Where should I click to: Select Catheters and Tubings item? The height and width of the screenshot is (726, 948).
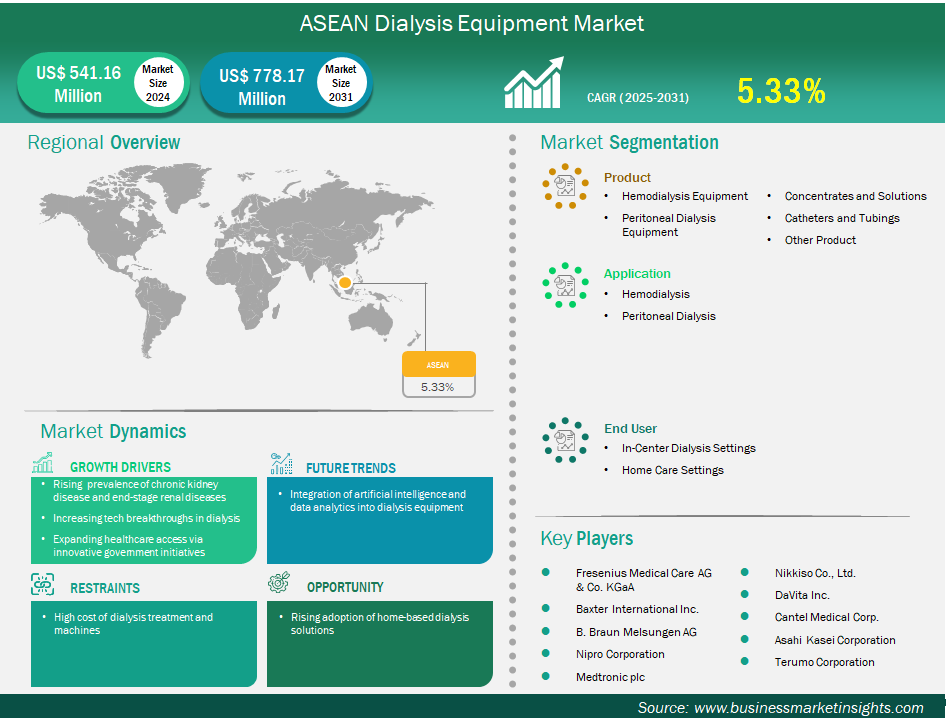coord(842,218)
